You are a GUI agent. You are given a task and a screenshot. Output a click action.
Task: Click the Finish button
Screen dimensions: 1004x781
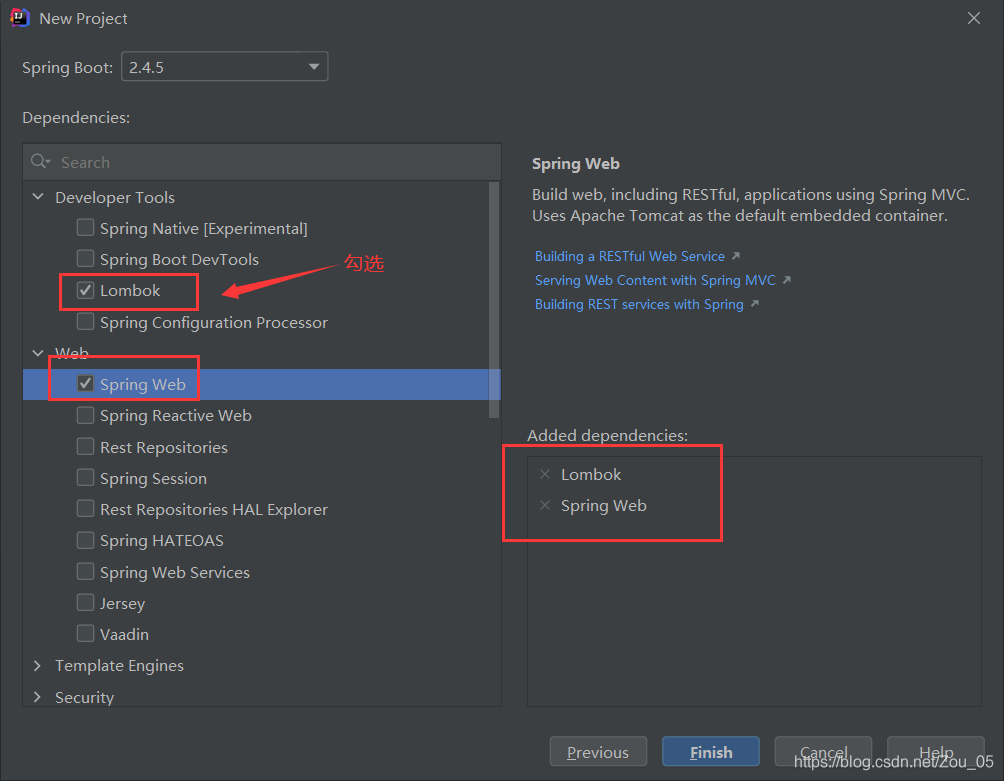pos(711,752)
